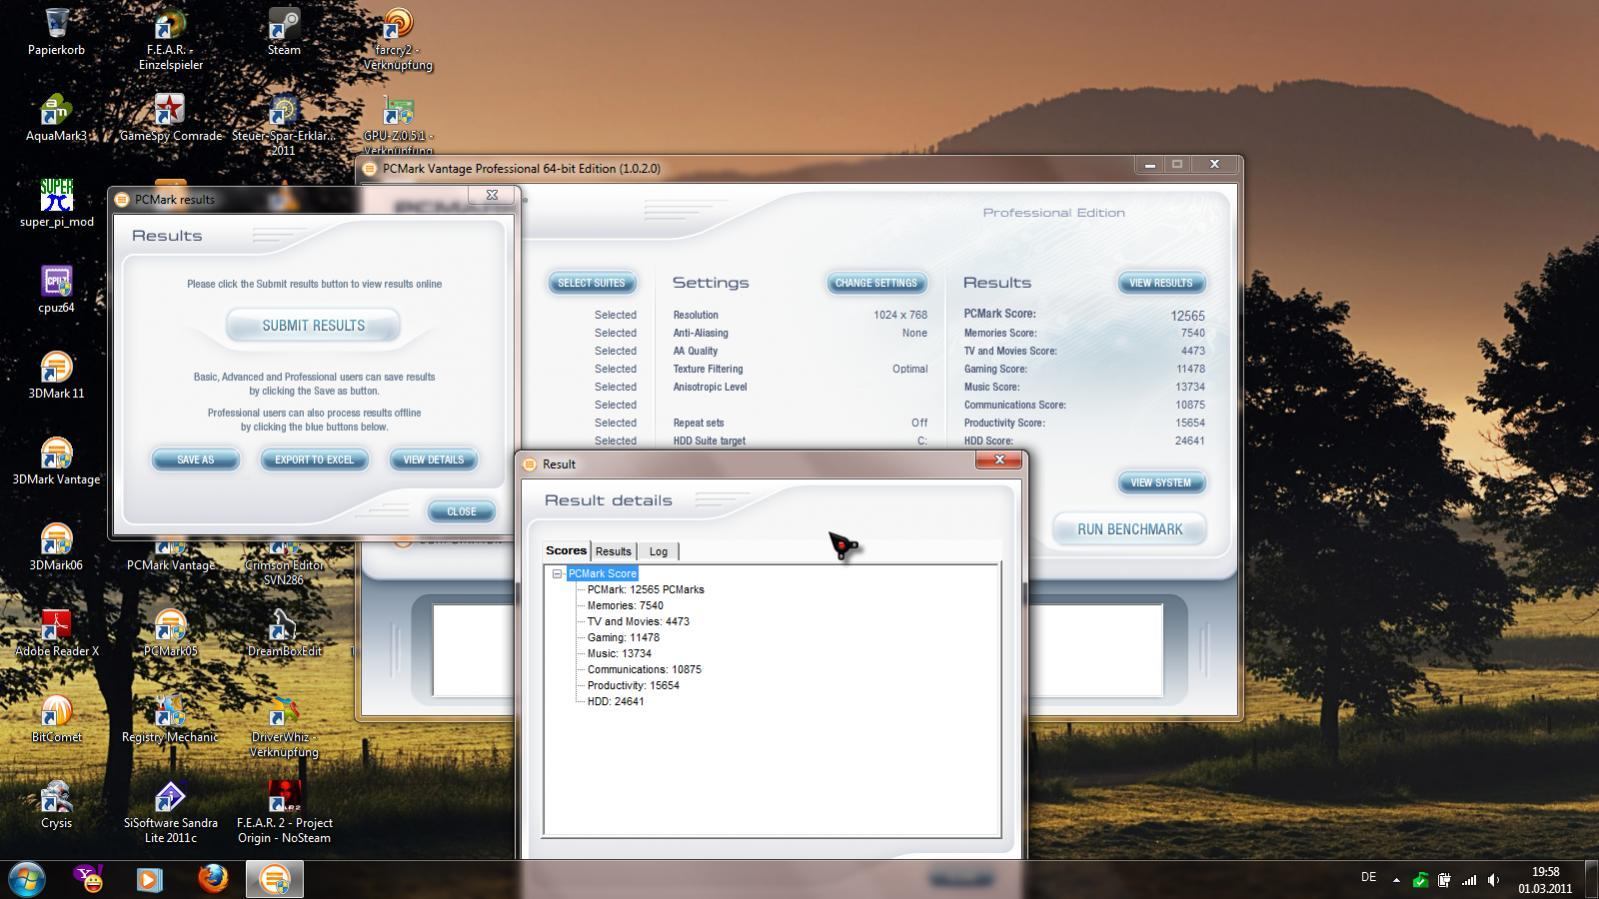This screenshot has width=1599, height=899.
Task: Click 'HDD Score:' value 24641
Action: click(x=1189, y=441)
